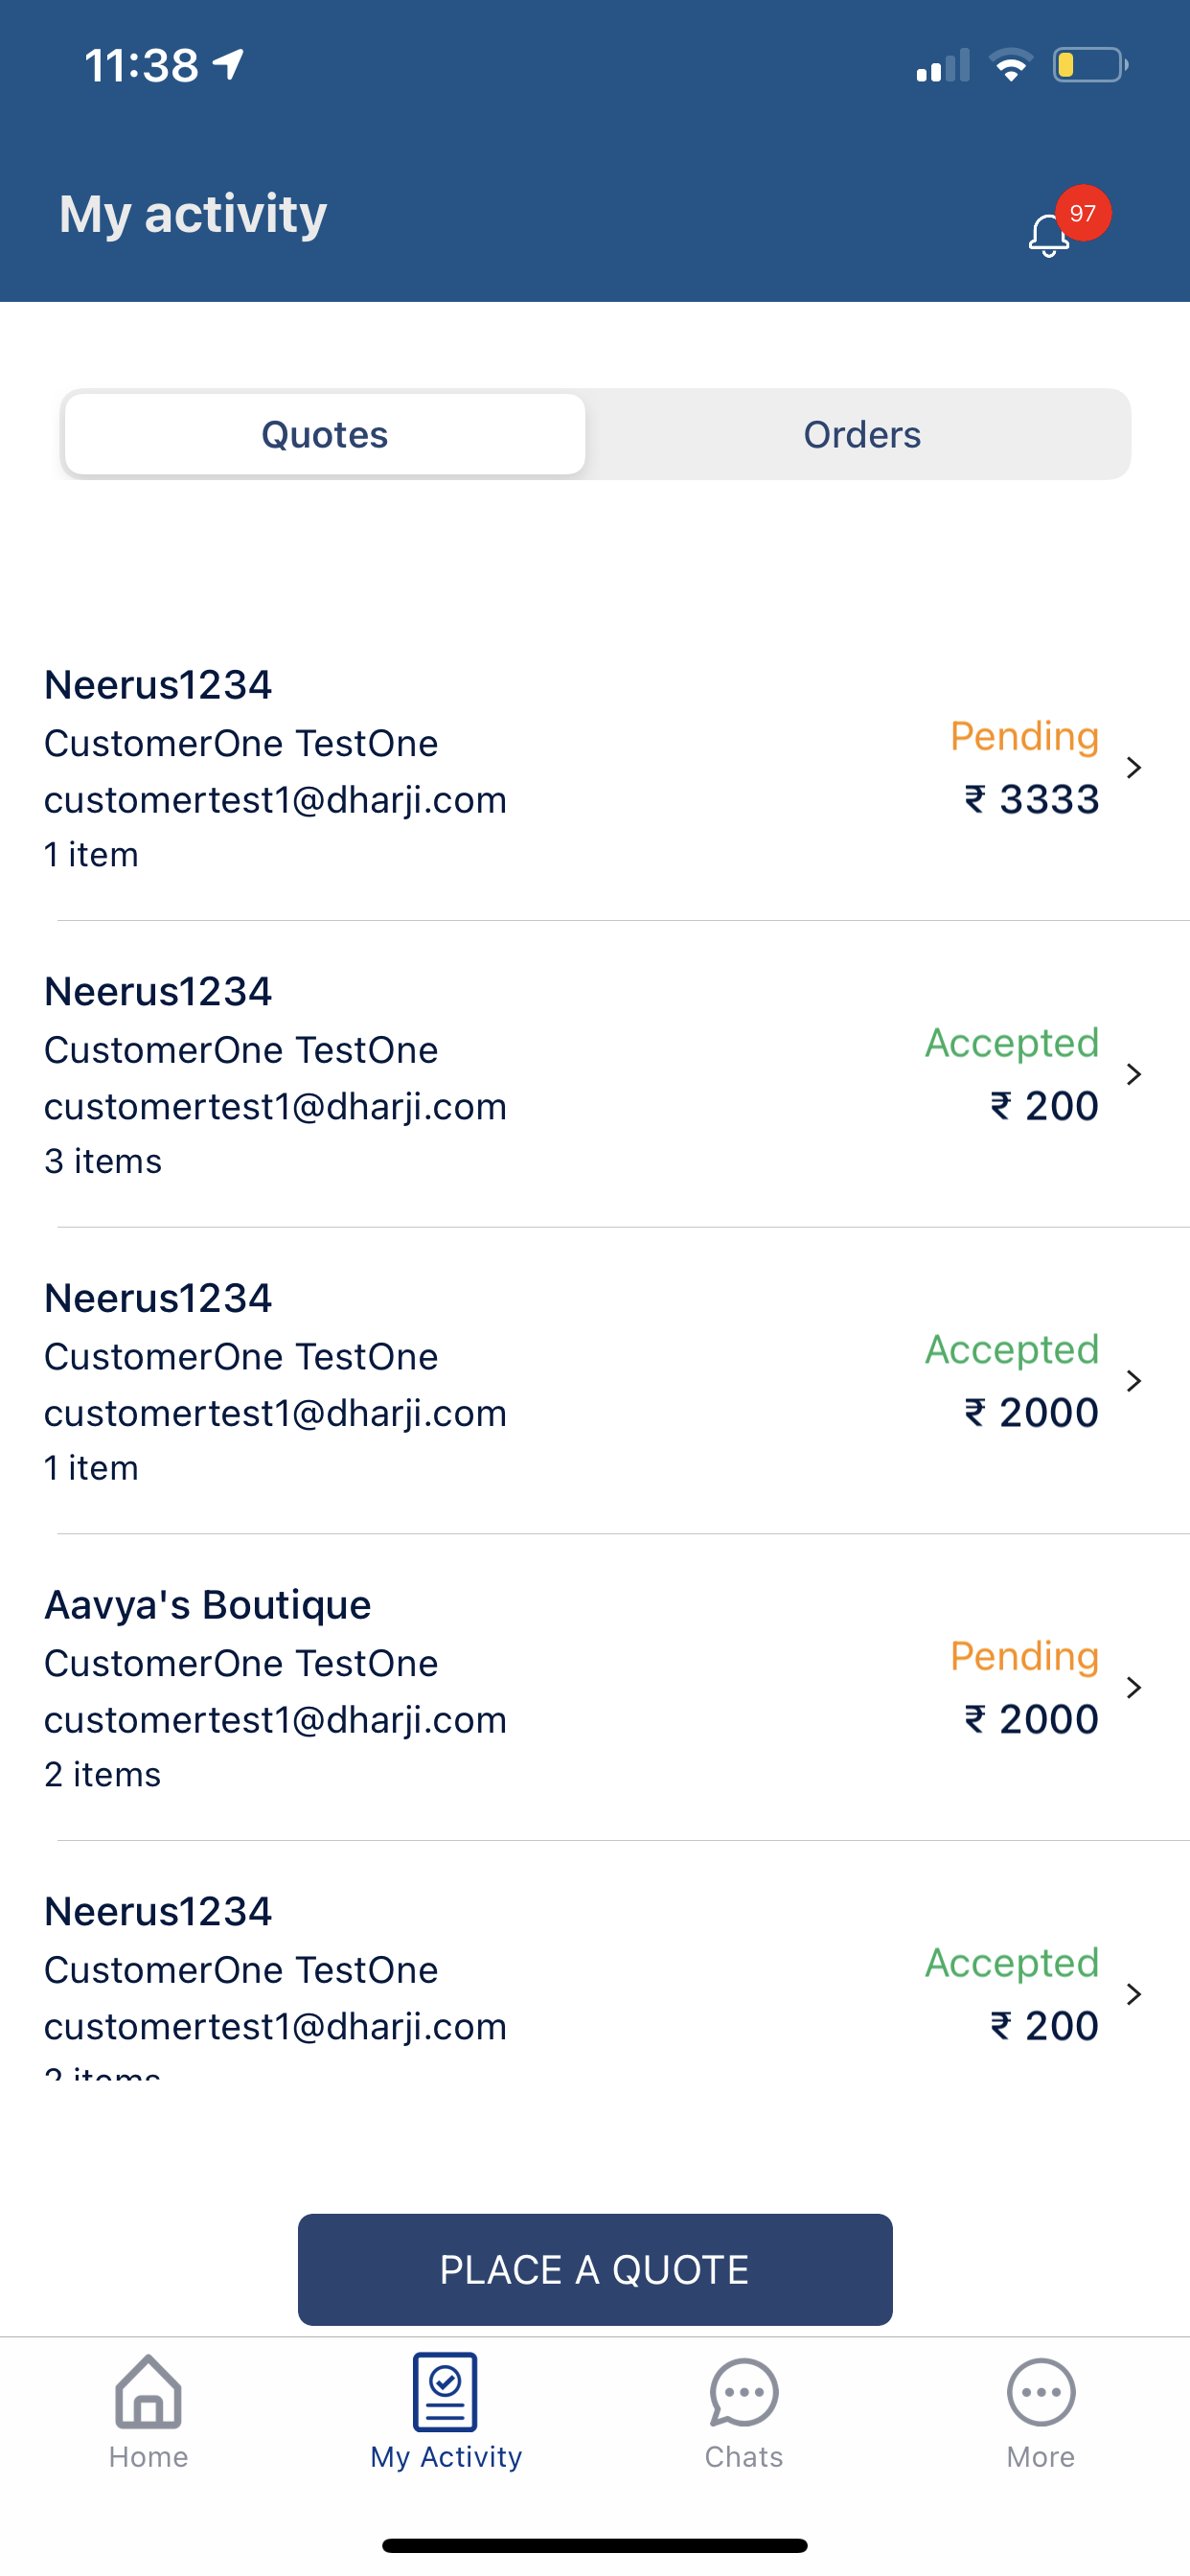Tap the location arrow beside the clock
This screenshot has width=1190, height=2576.
click(x=229, y=65)
